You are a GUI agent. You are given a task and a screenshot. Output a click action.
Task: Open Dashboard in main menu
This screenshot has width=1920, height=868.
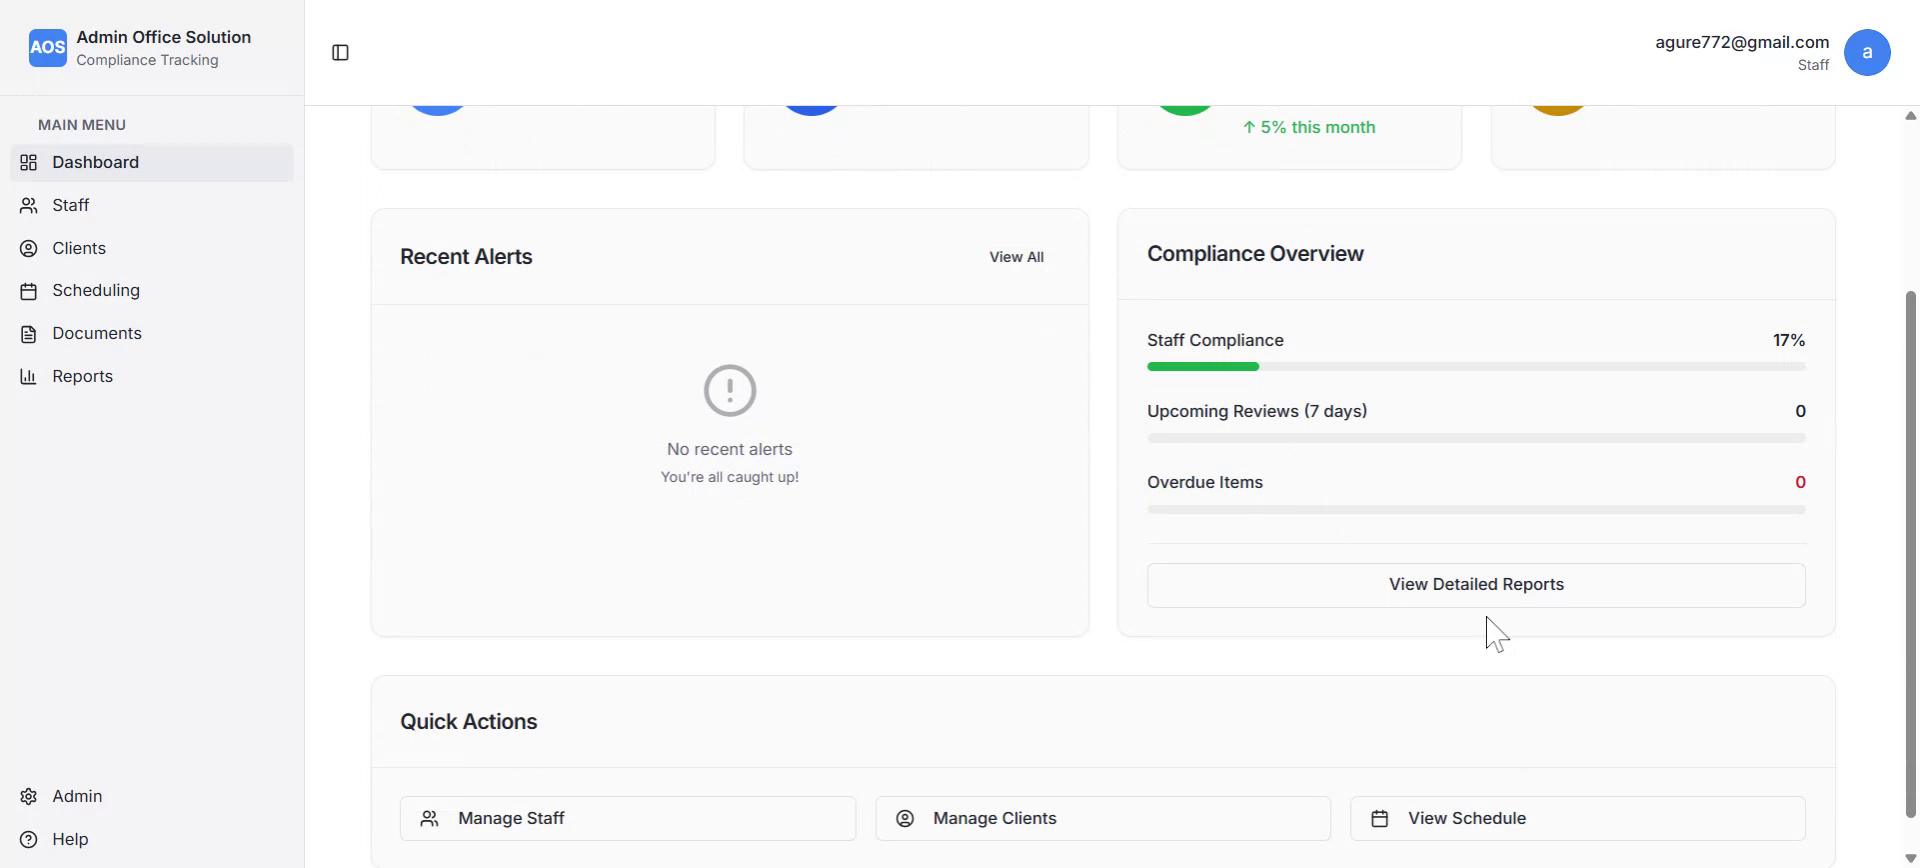pos(152,162)
